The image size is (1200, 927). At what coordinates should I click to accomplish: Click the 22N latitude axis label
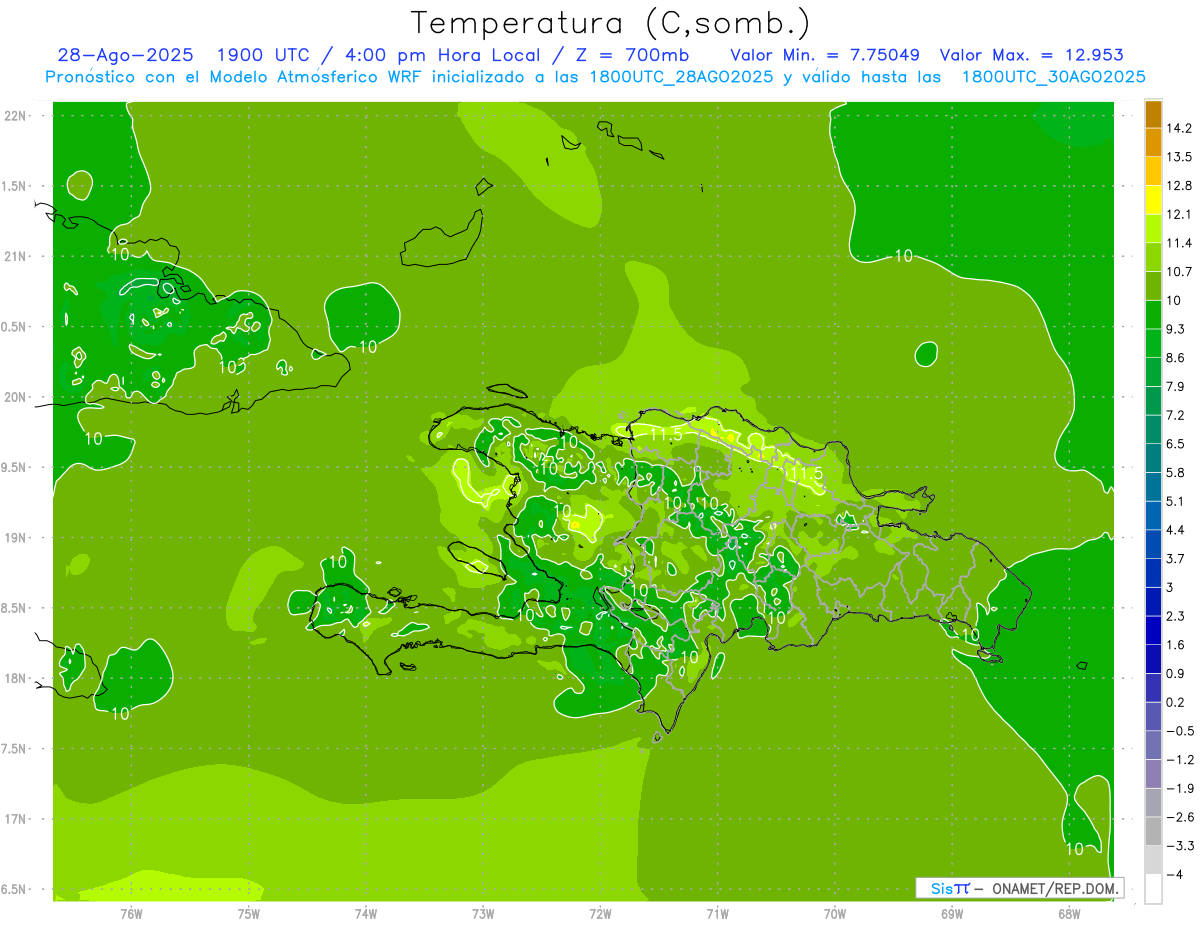(16, 116)
